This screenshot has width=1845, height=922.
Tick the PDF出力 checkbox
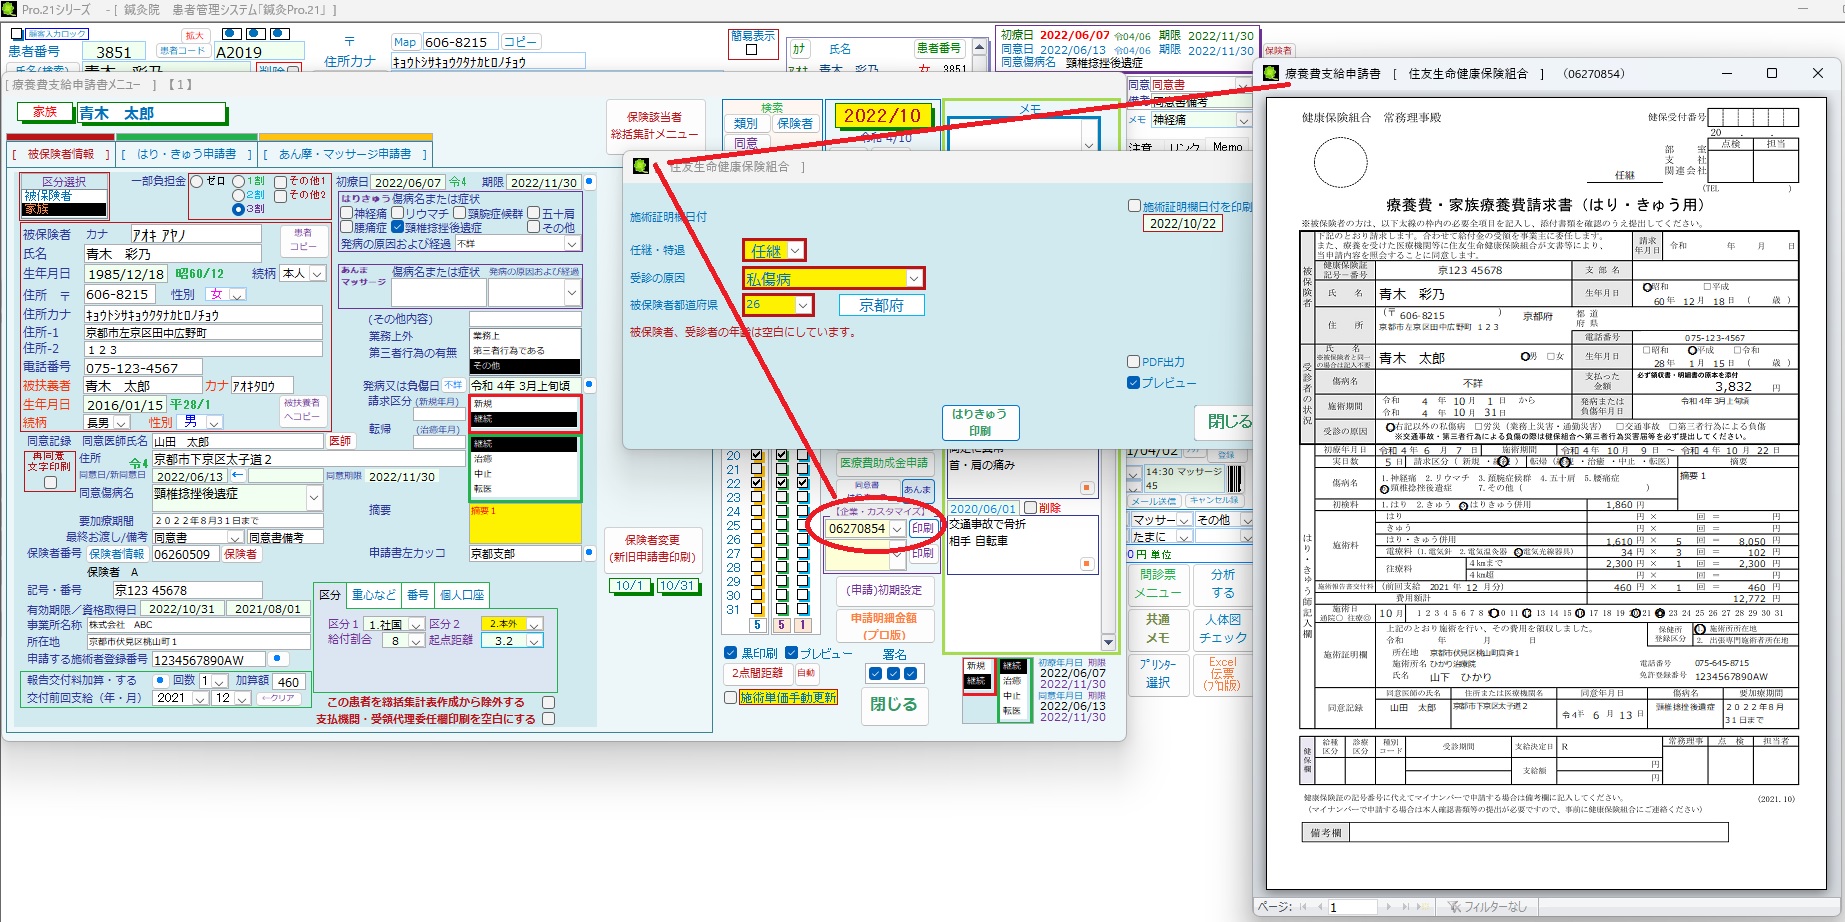[1133, 362]
